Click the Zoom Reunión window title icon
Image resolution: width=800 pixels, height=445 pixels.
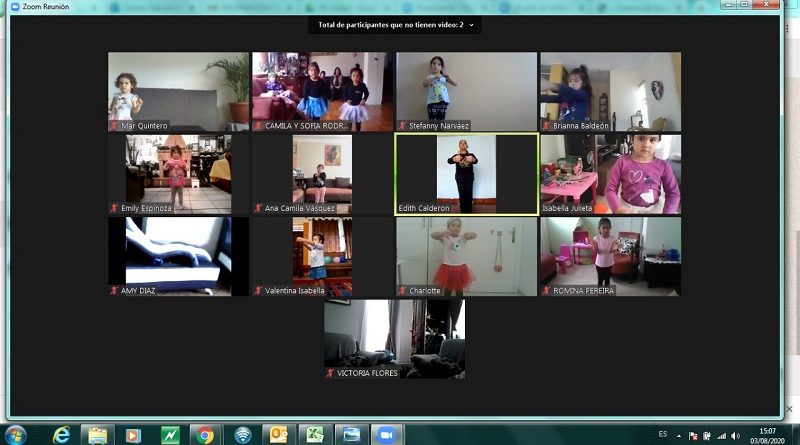coord(8,4)
